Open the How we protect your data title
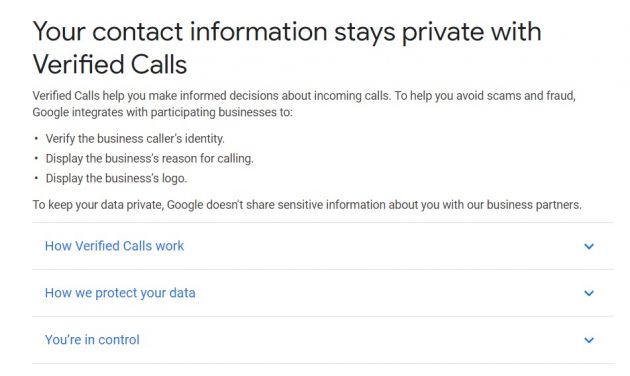This screenshot has width=630, height=376. 120,293
